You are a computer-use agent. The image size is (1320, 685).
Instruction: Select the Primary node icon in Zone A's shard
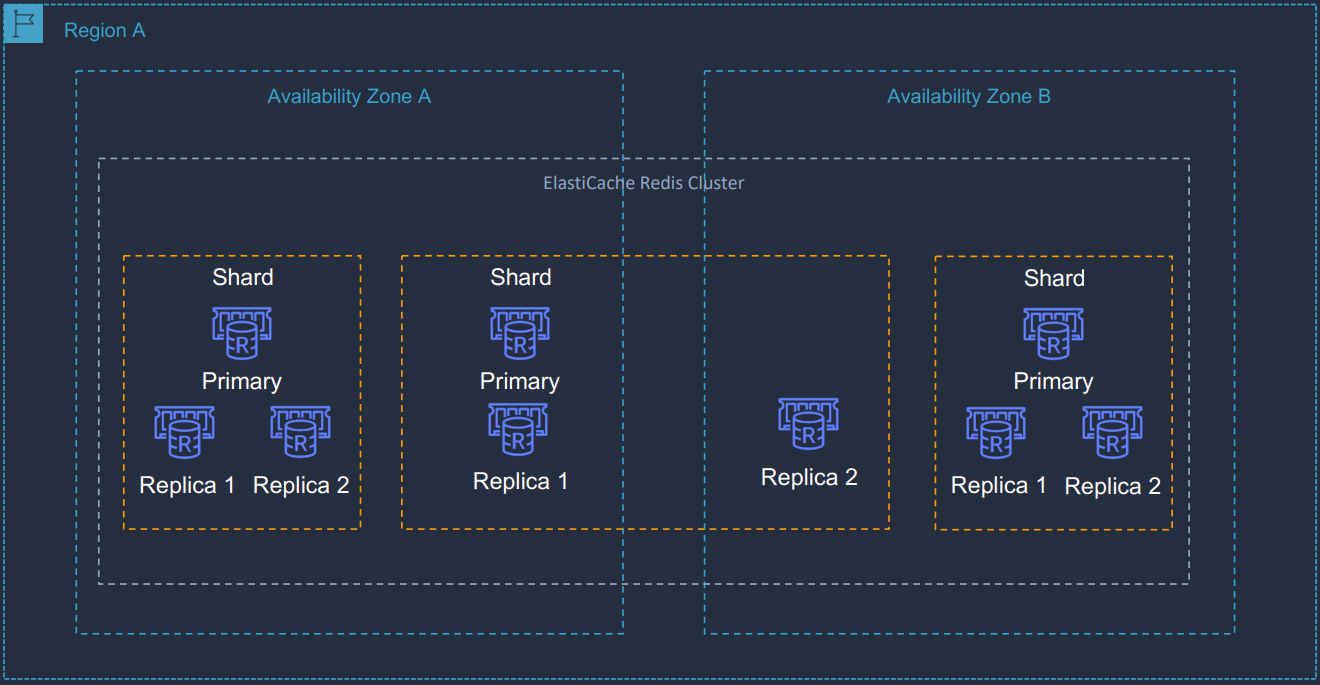pos(242,334)
